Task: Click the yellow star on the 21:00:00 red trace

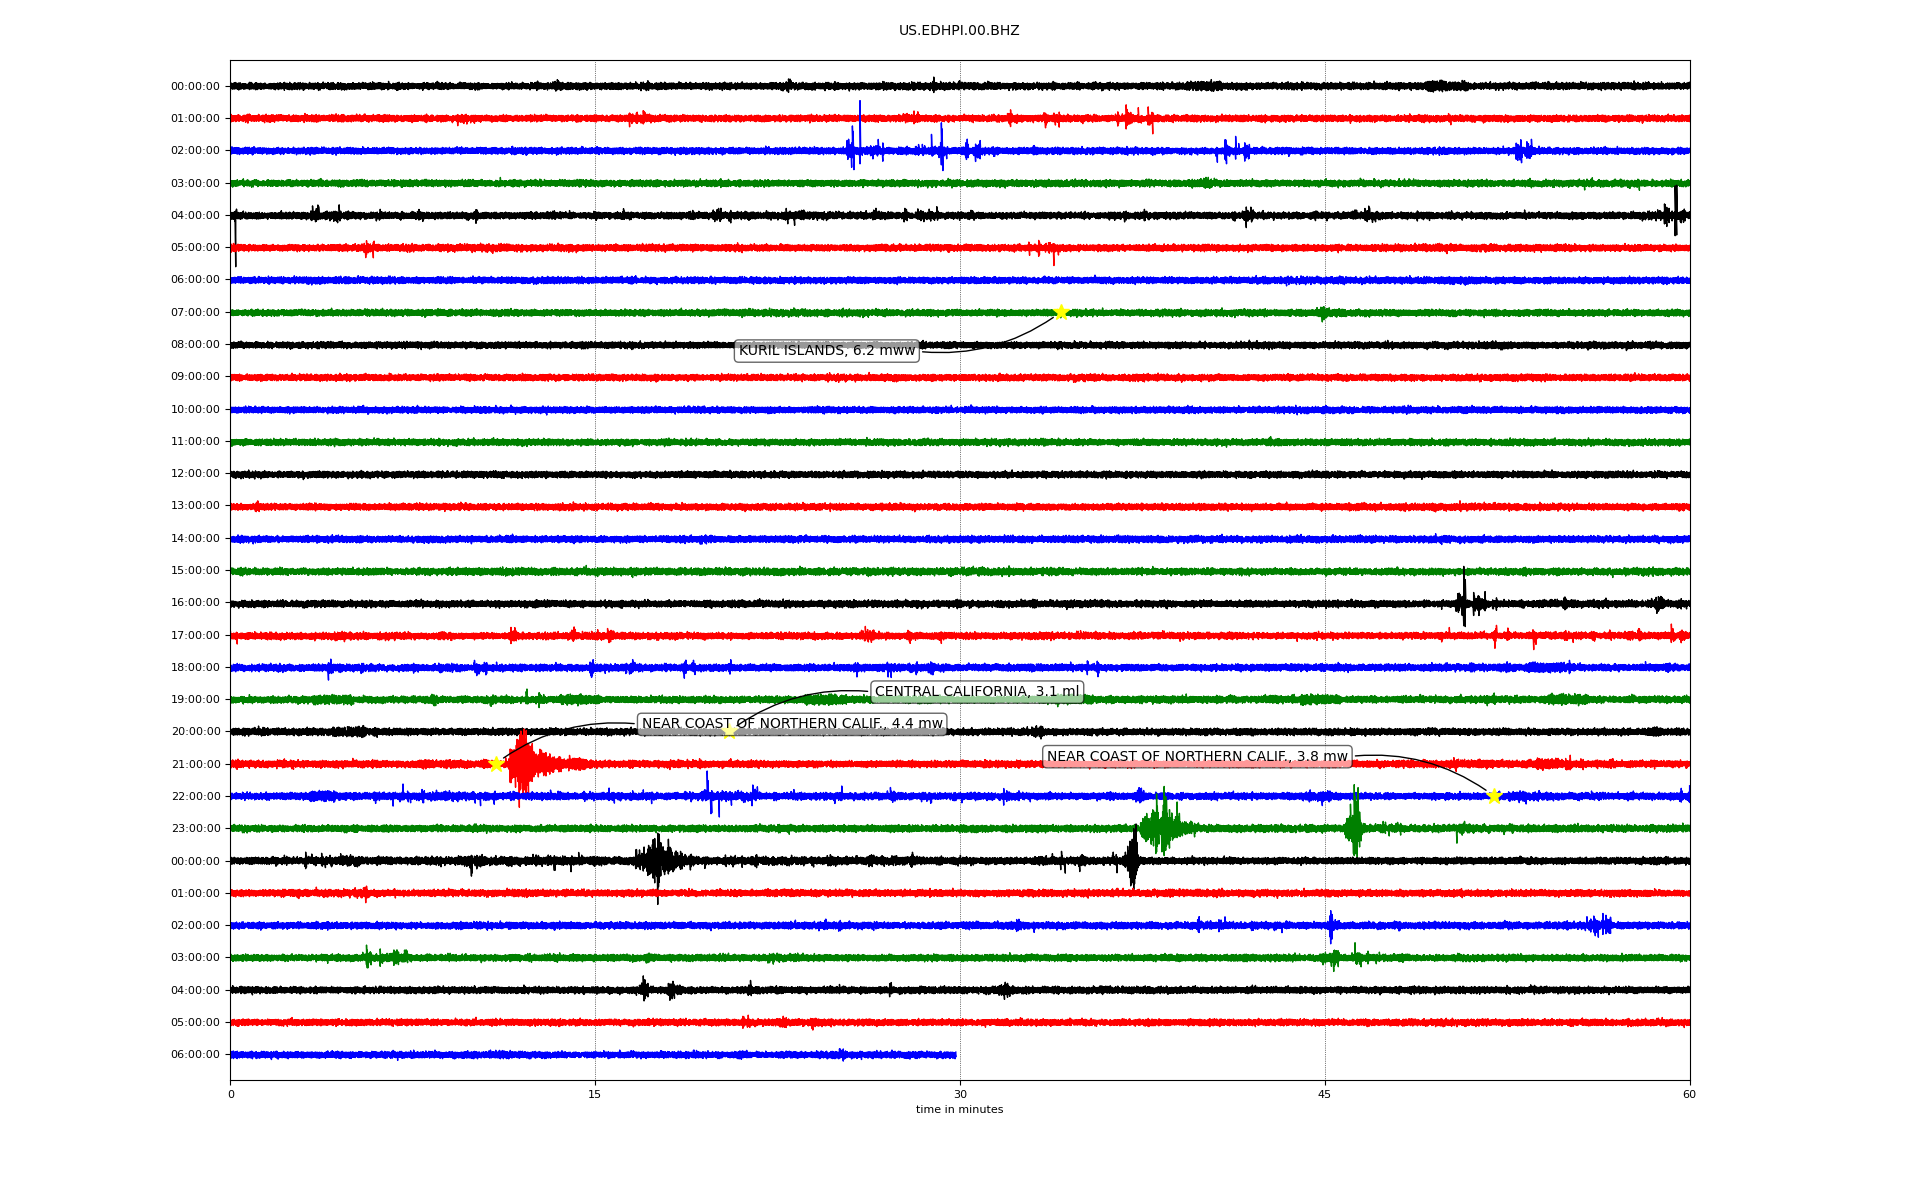Action: [x=496, y=764]
